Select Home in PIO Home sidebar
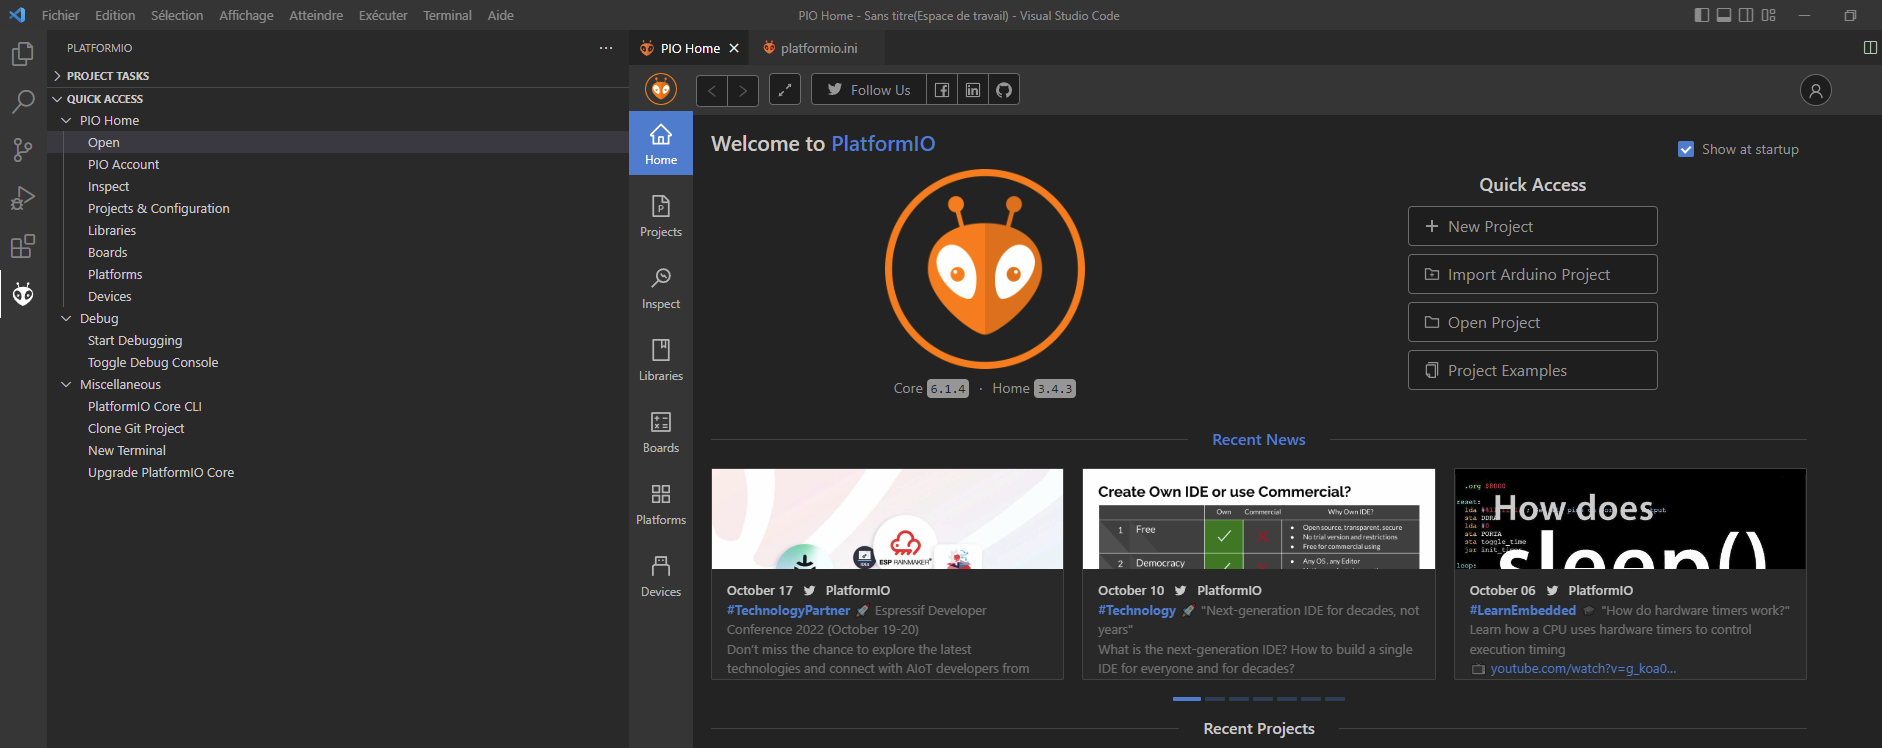The image size is (1882, 748). 661,144
